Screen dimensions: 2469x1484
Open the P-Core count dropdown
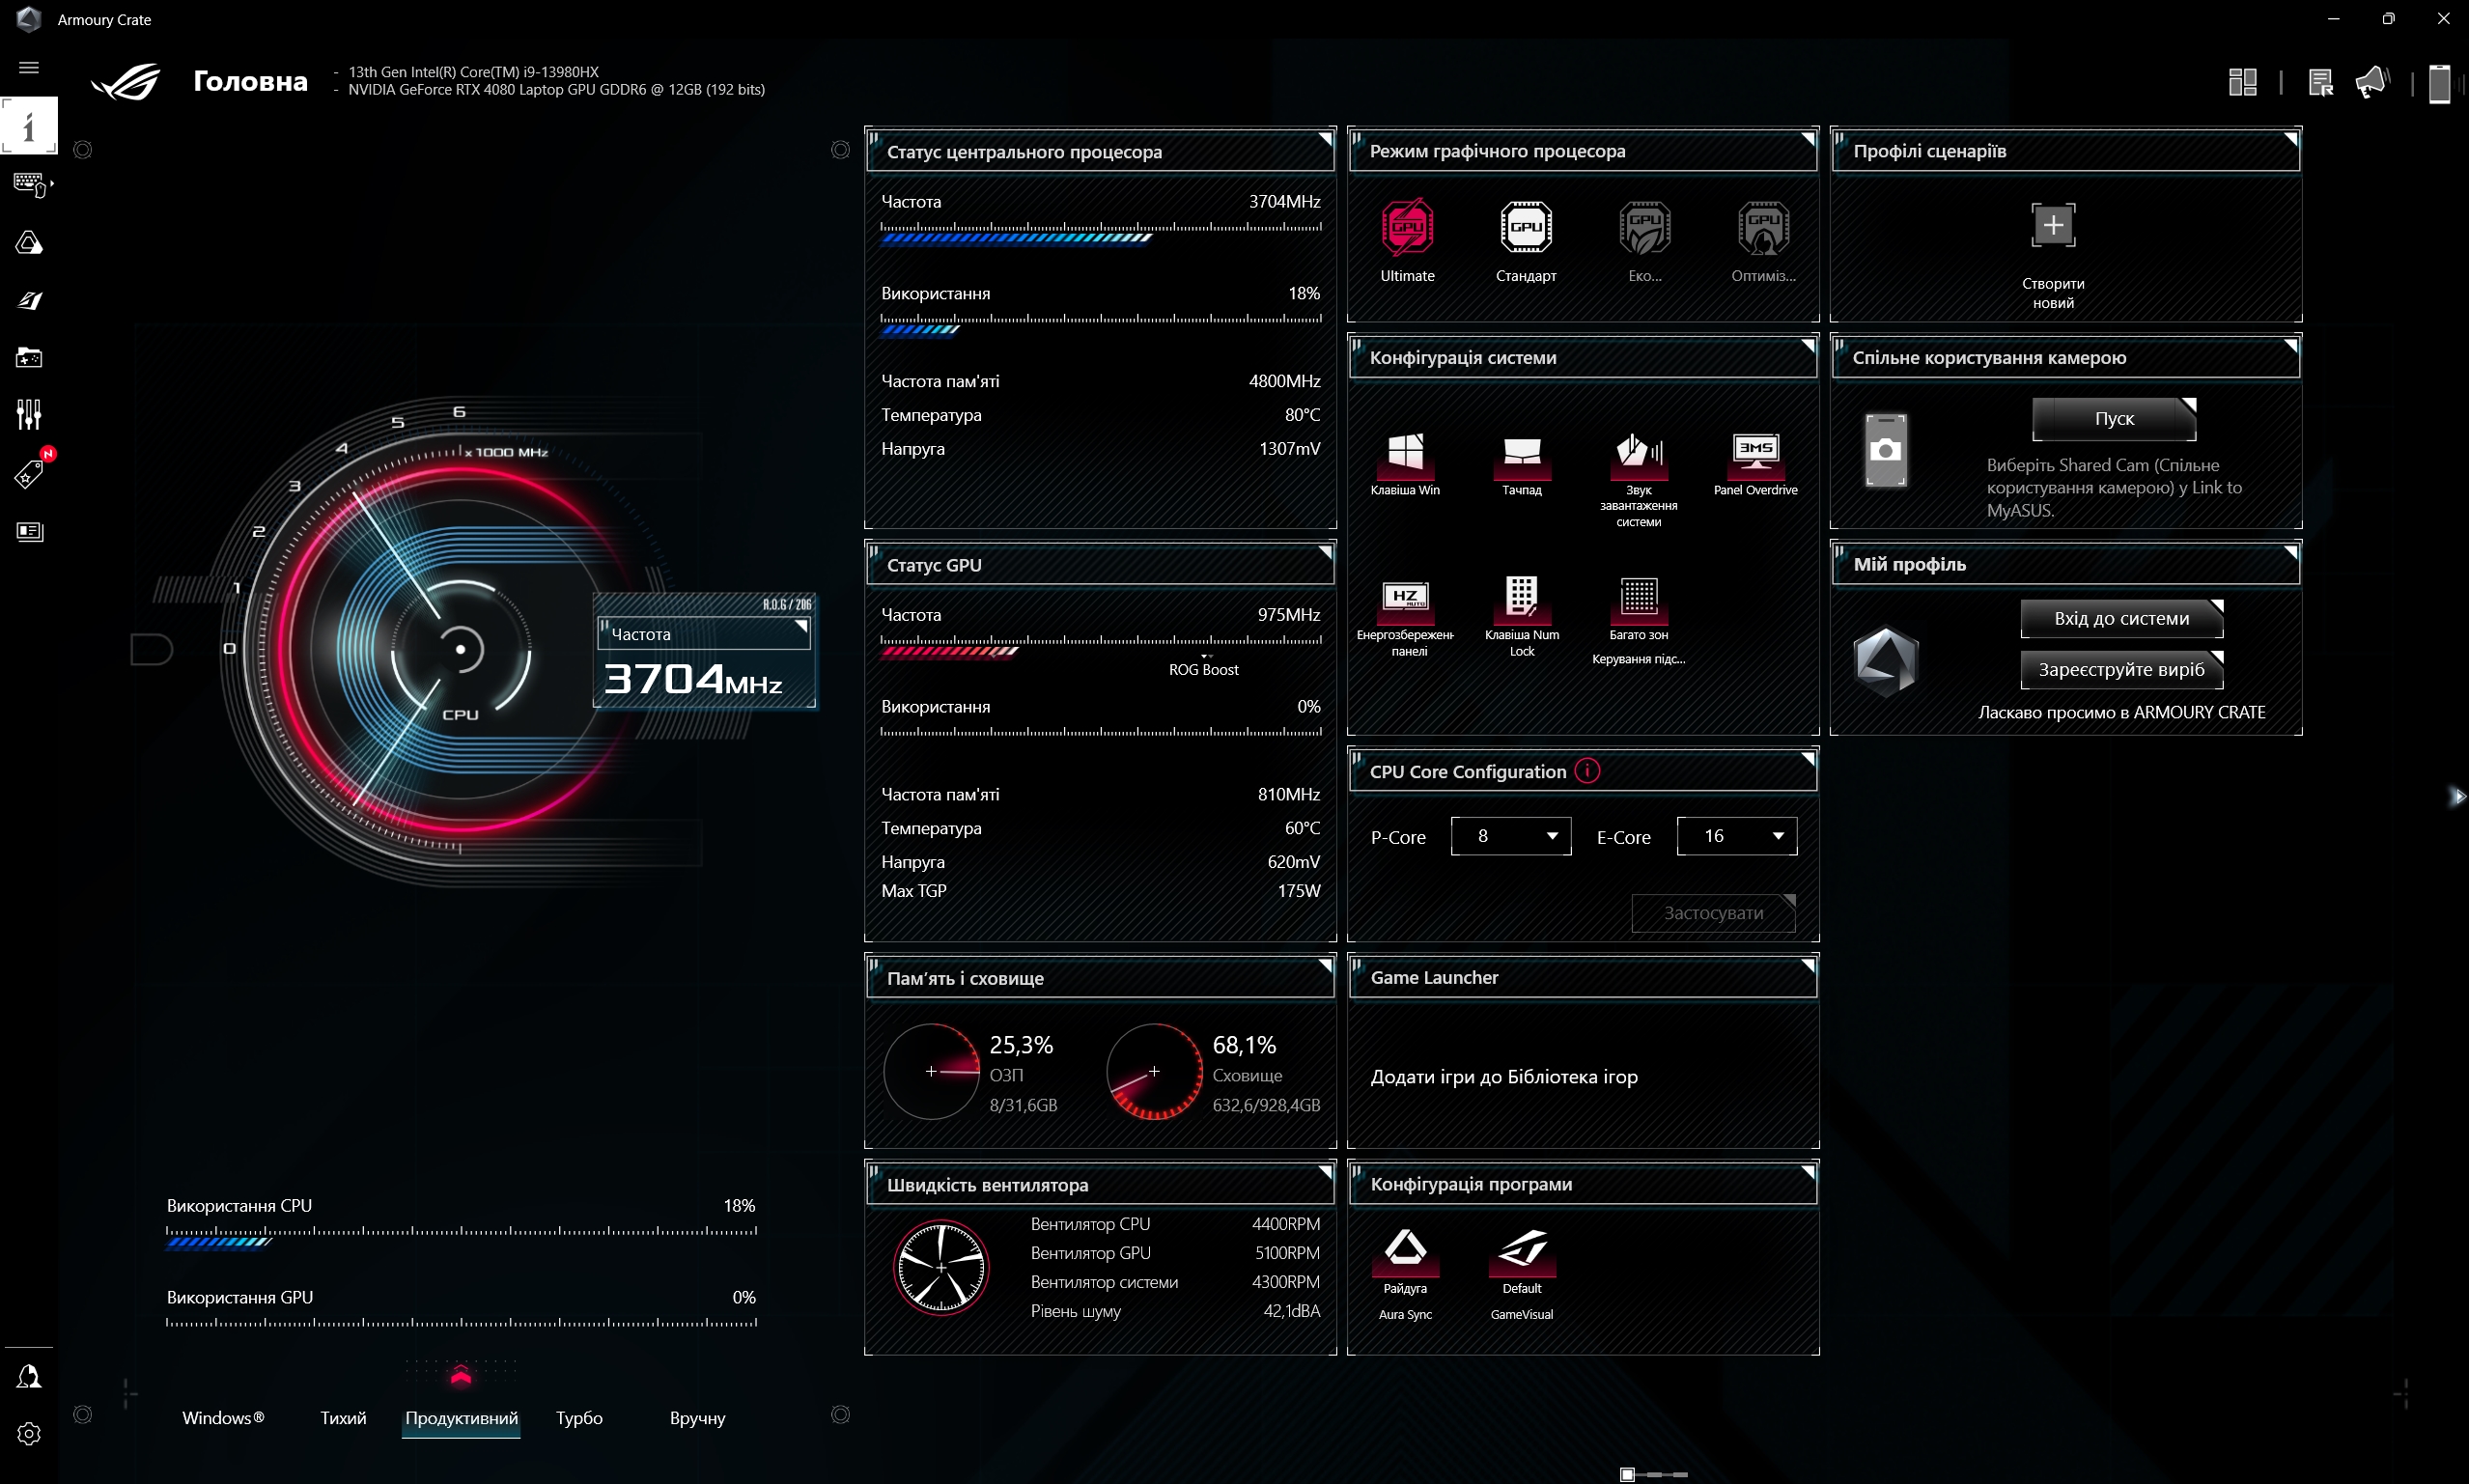1510,836
